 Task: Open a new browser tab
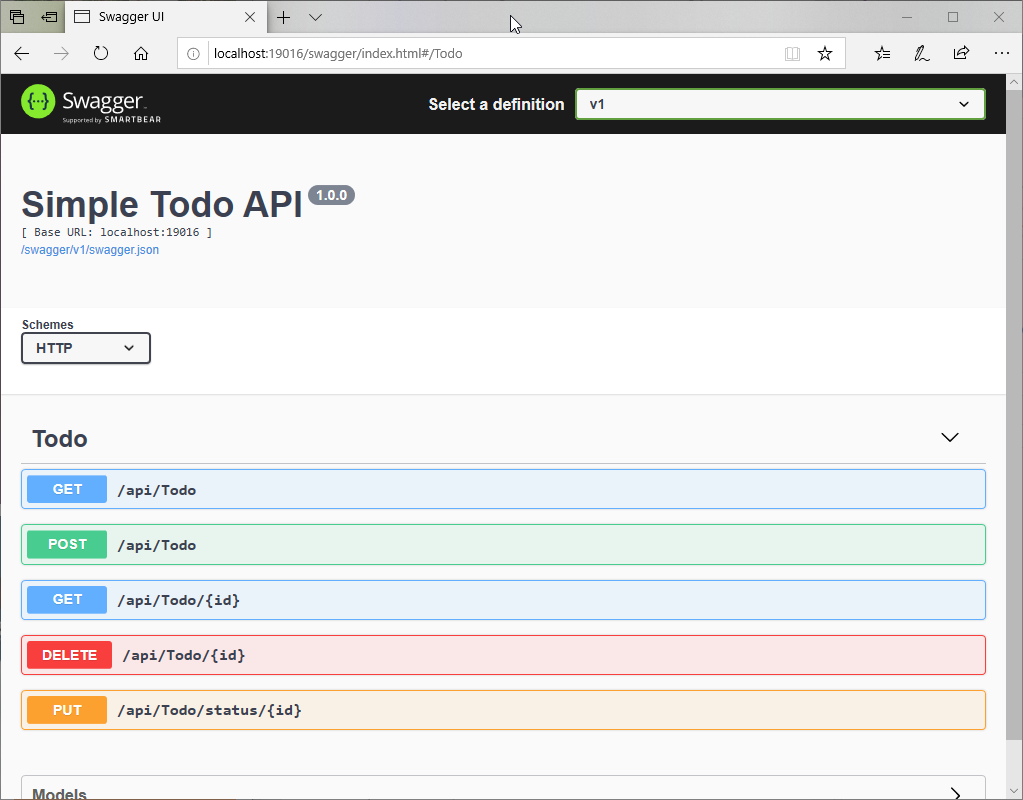[x=284, y=17]
